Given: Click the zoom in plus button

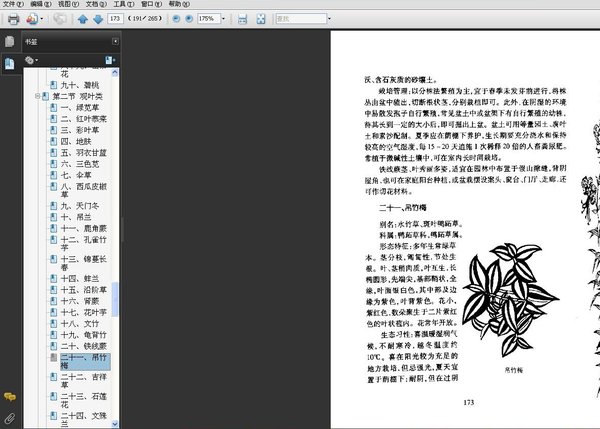Looking at the screenshot, I should pos(189,18).
